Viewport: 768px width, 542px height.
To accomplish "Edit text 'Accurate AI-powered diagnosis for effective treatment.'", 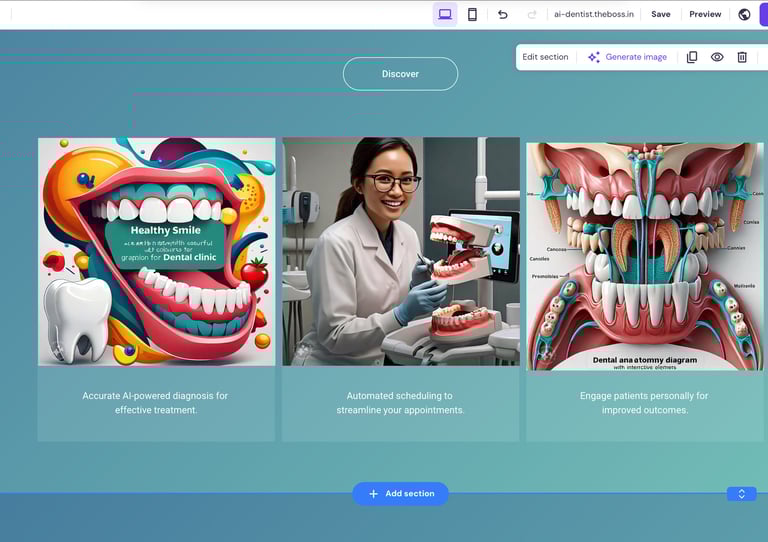I will 155,402.
